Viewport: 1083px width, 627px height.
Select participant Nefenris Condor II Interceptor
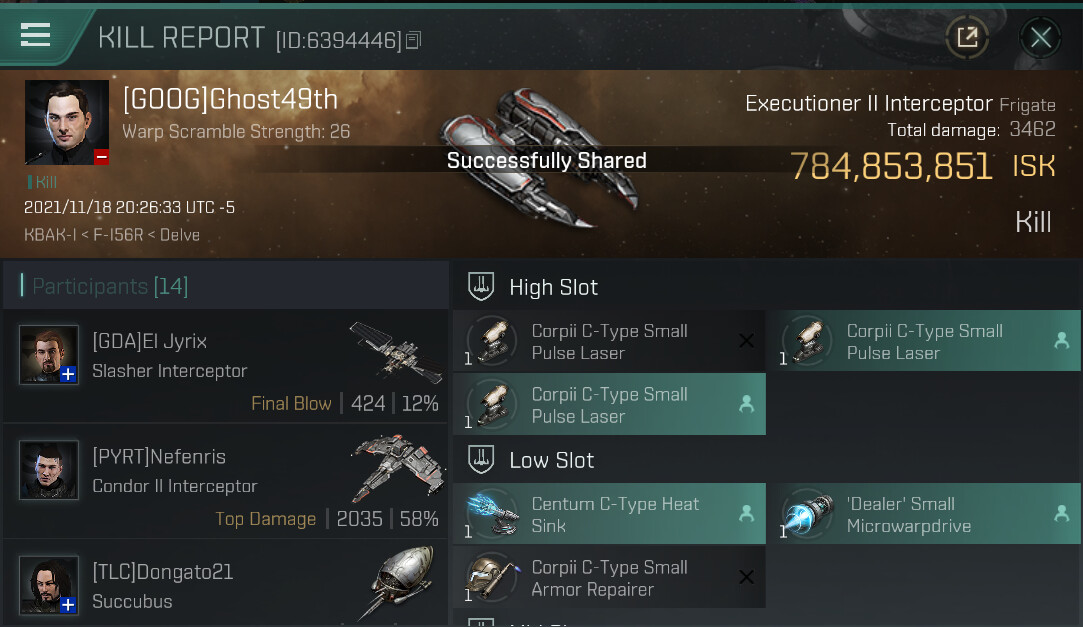point(226,481)
